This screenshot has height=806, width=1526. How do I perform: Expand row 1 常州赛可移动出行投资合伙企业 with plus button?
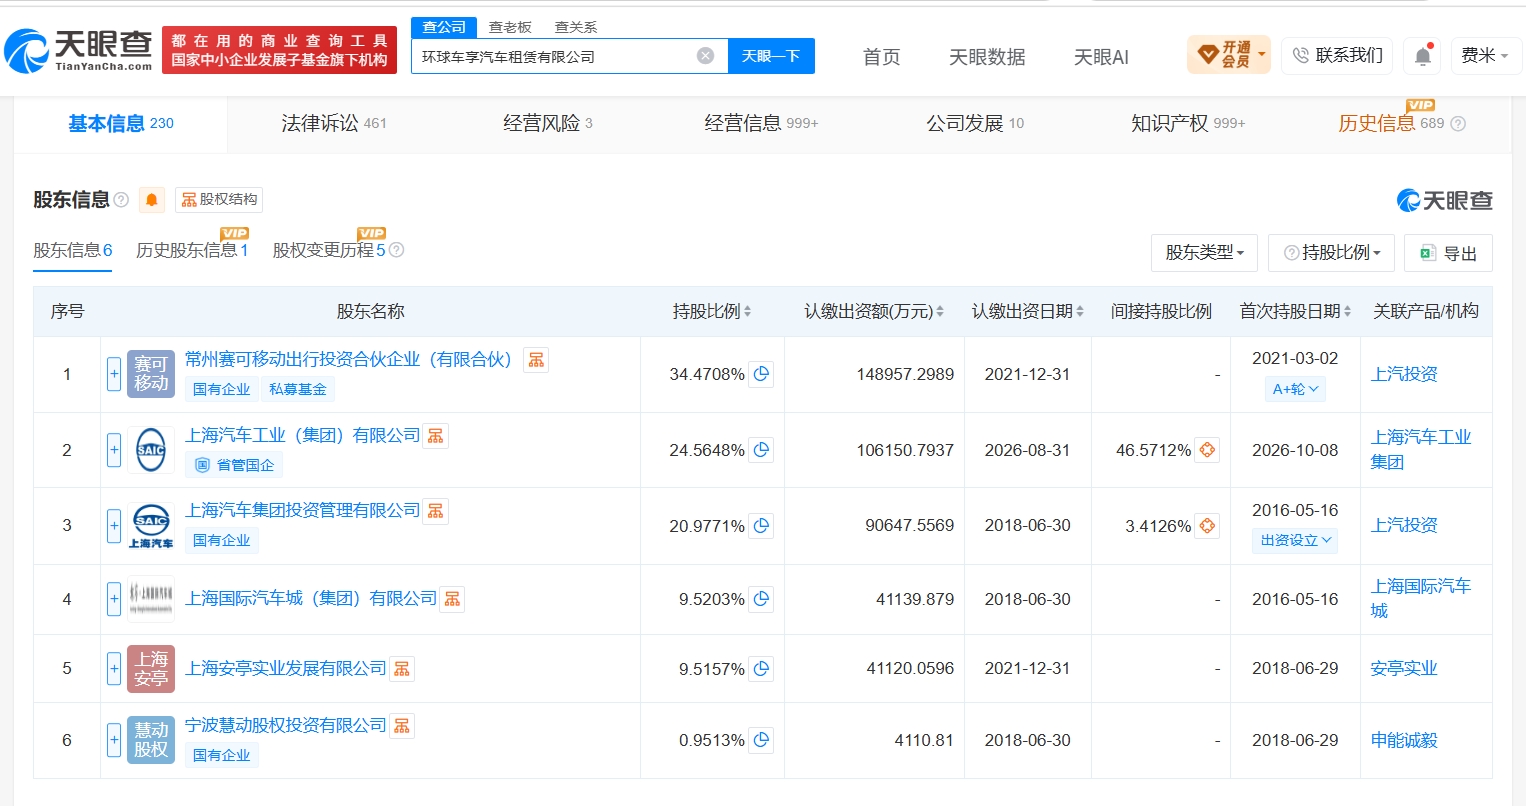coord(114,374)
